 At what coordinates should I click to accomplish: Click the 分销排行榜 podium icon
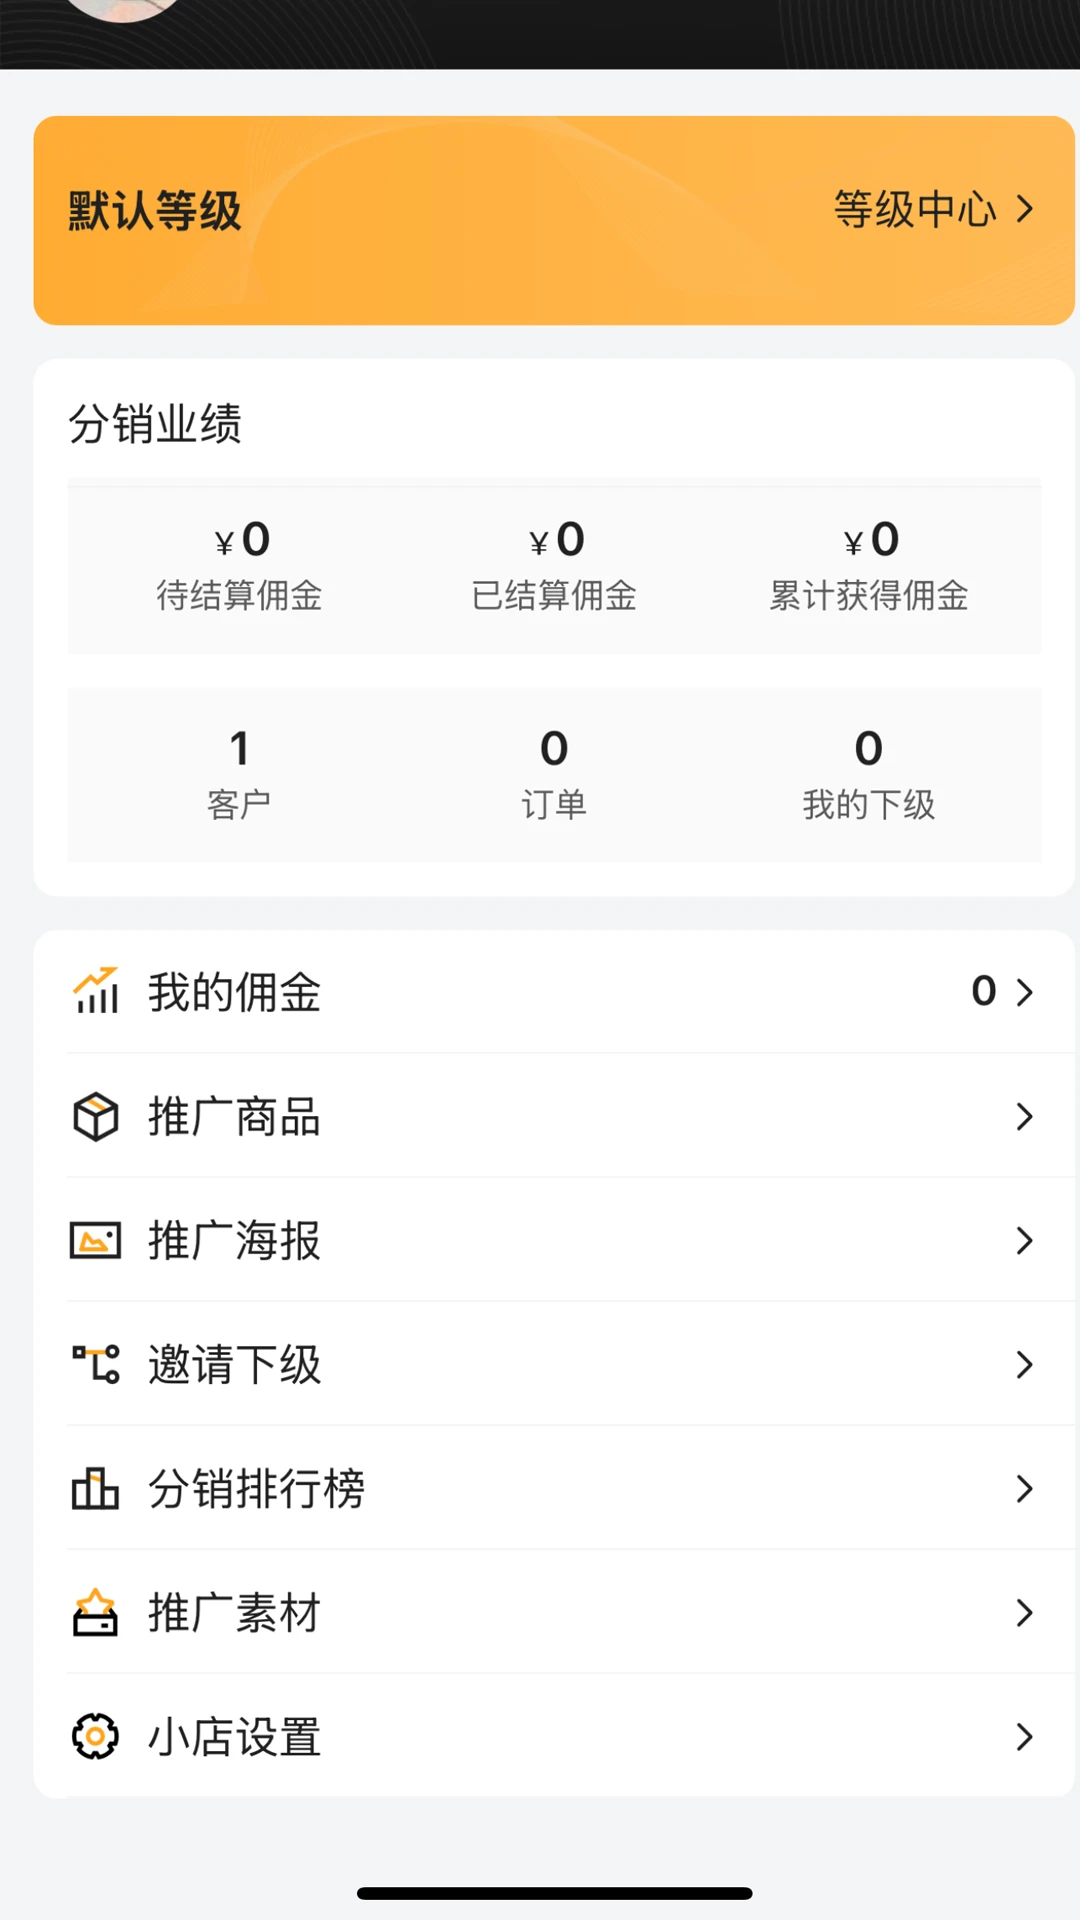click(x=96, y=1488)
